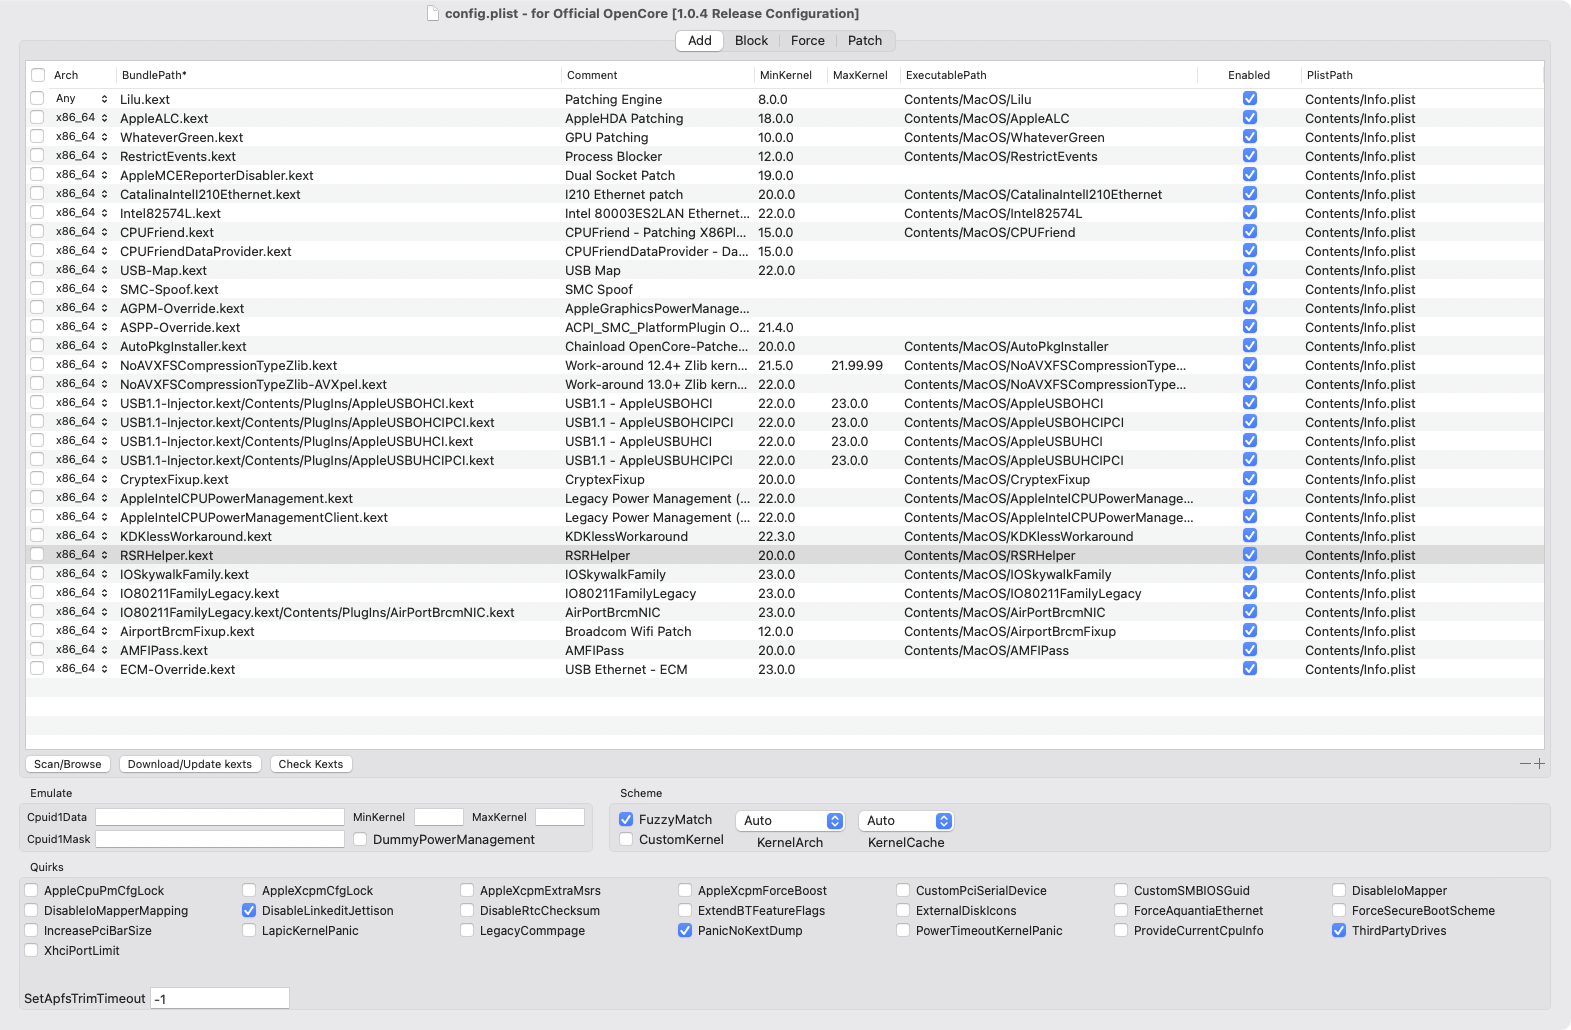
Task: Click the Emulate MinKernel input field
Action: pyautogui.click(x=439, y=817)
